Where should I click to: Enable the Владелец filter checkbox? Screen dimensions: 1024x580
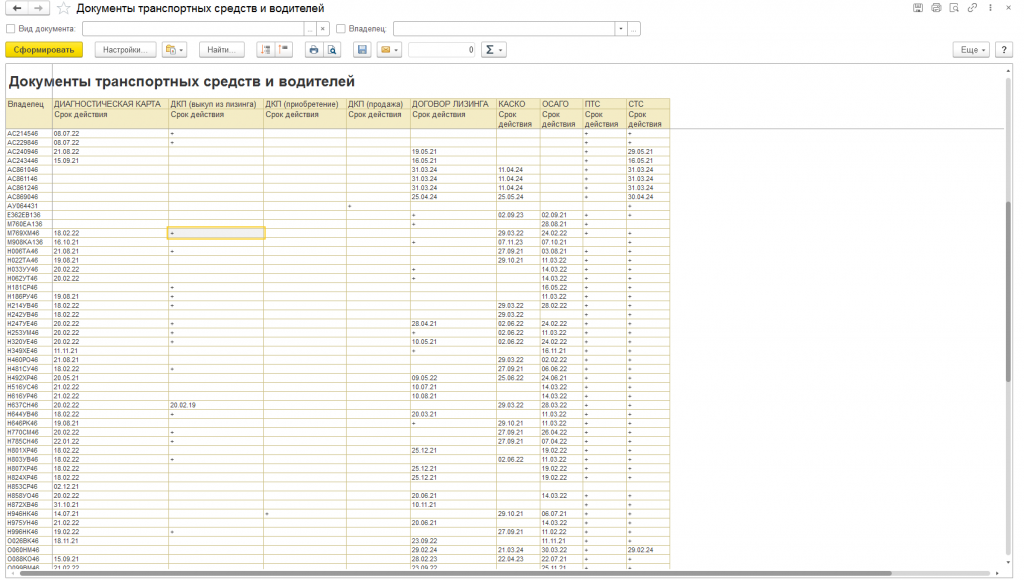pos(342,29)
